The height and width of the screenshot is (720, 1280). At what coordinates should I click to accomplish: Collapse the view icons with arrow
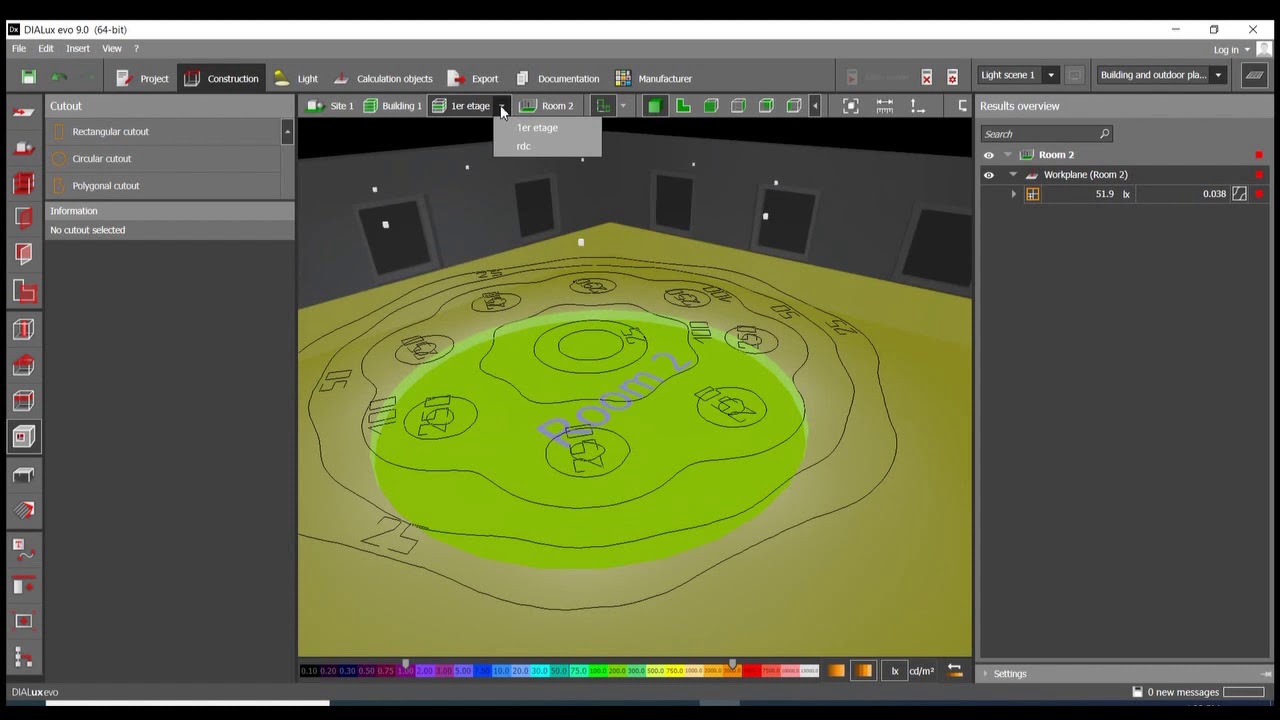tap(815, 106)
